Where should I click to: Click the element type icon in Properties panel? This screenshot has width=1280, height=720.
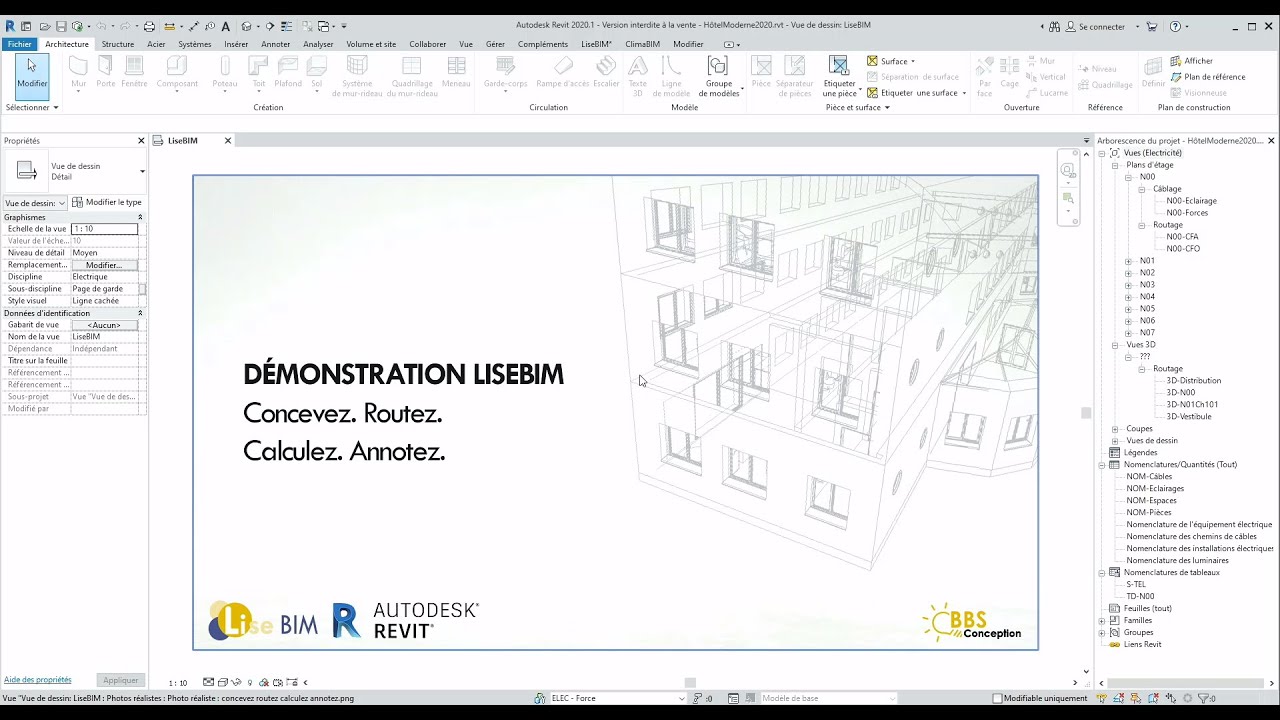pos(27,171)
